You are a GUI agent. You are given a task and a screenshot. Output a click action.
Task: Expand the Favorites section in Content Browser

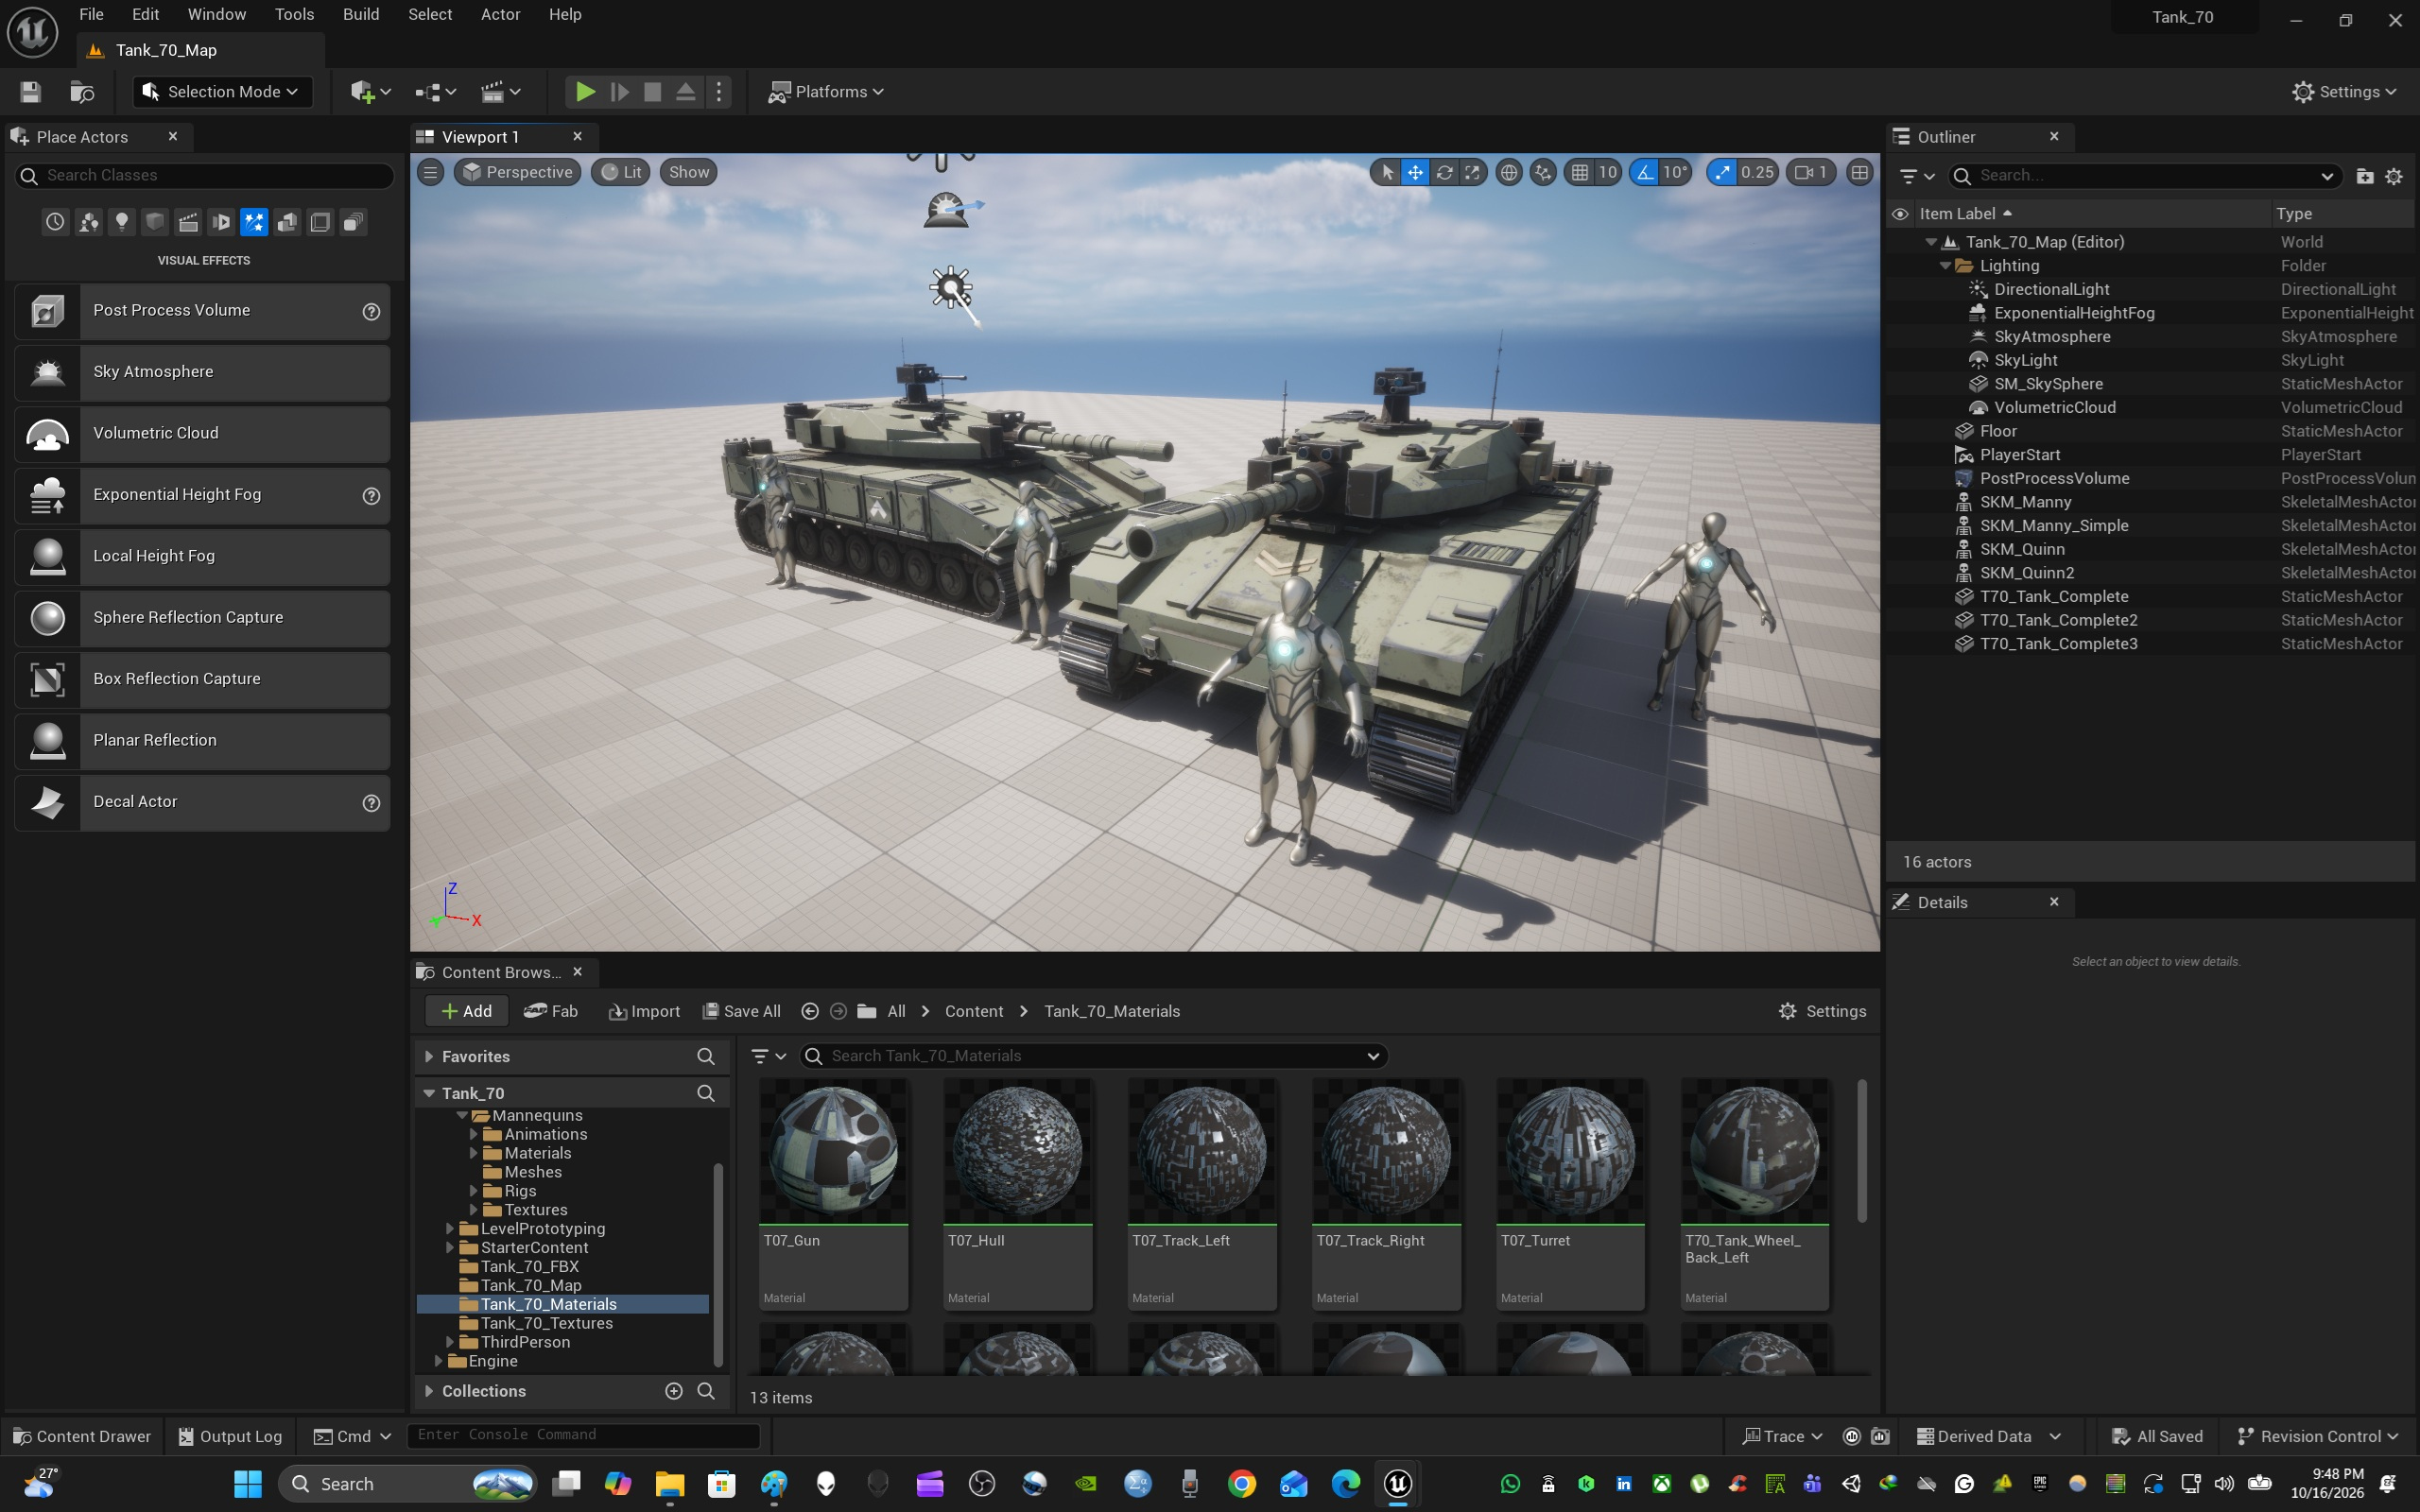429,1057
